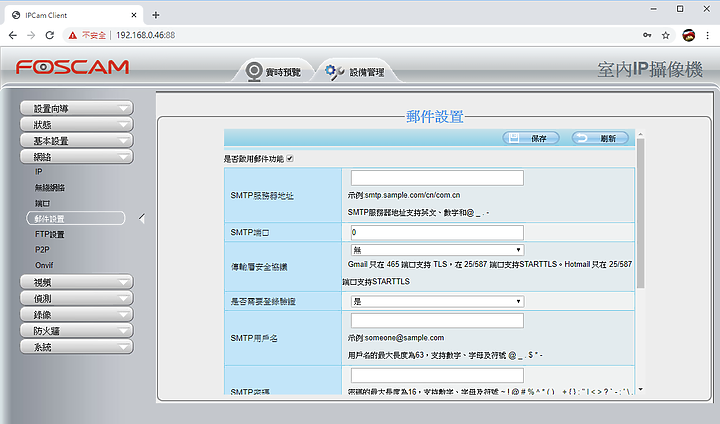Expand the status menu (狀態)
Viewport: 720px width, 424px height.
click(77, 124)
